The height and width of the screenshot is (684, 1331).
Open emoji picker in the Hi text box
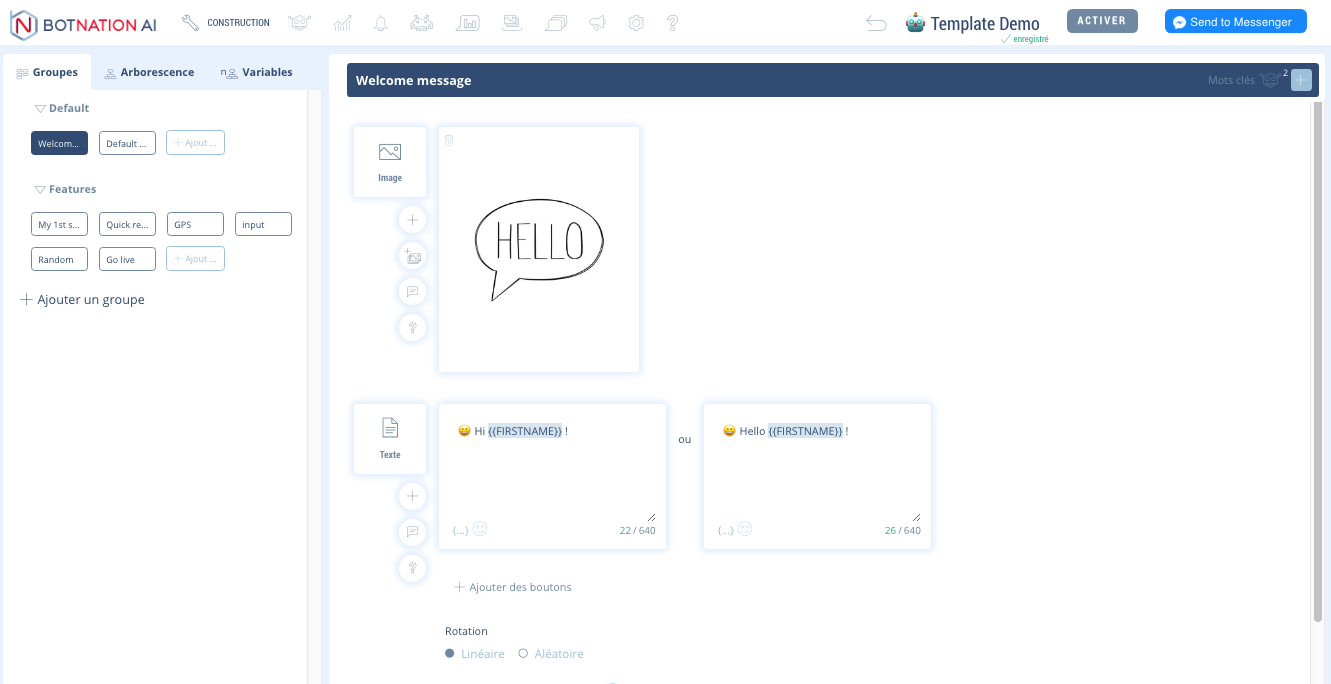pyautogui.click(x=480, y=529)
